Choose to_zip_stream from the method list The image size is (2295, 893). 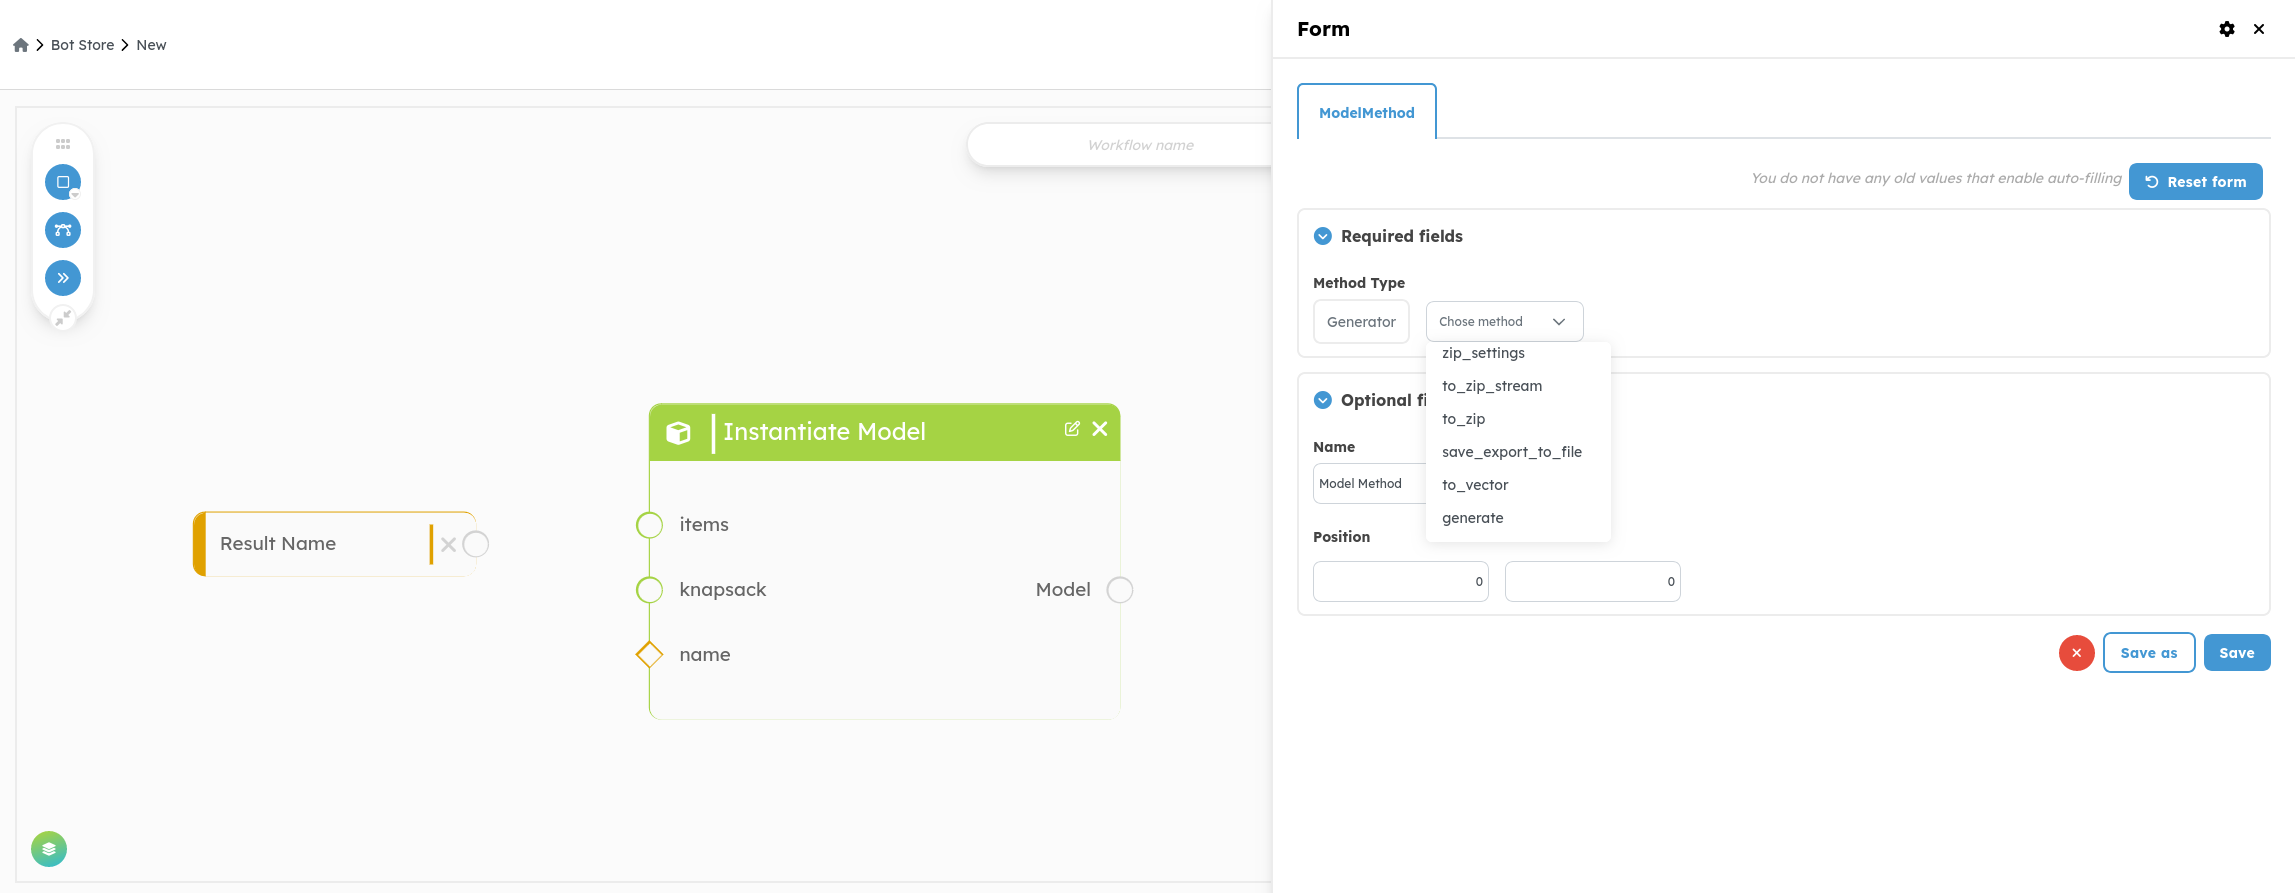tap(1518, 386)
